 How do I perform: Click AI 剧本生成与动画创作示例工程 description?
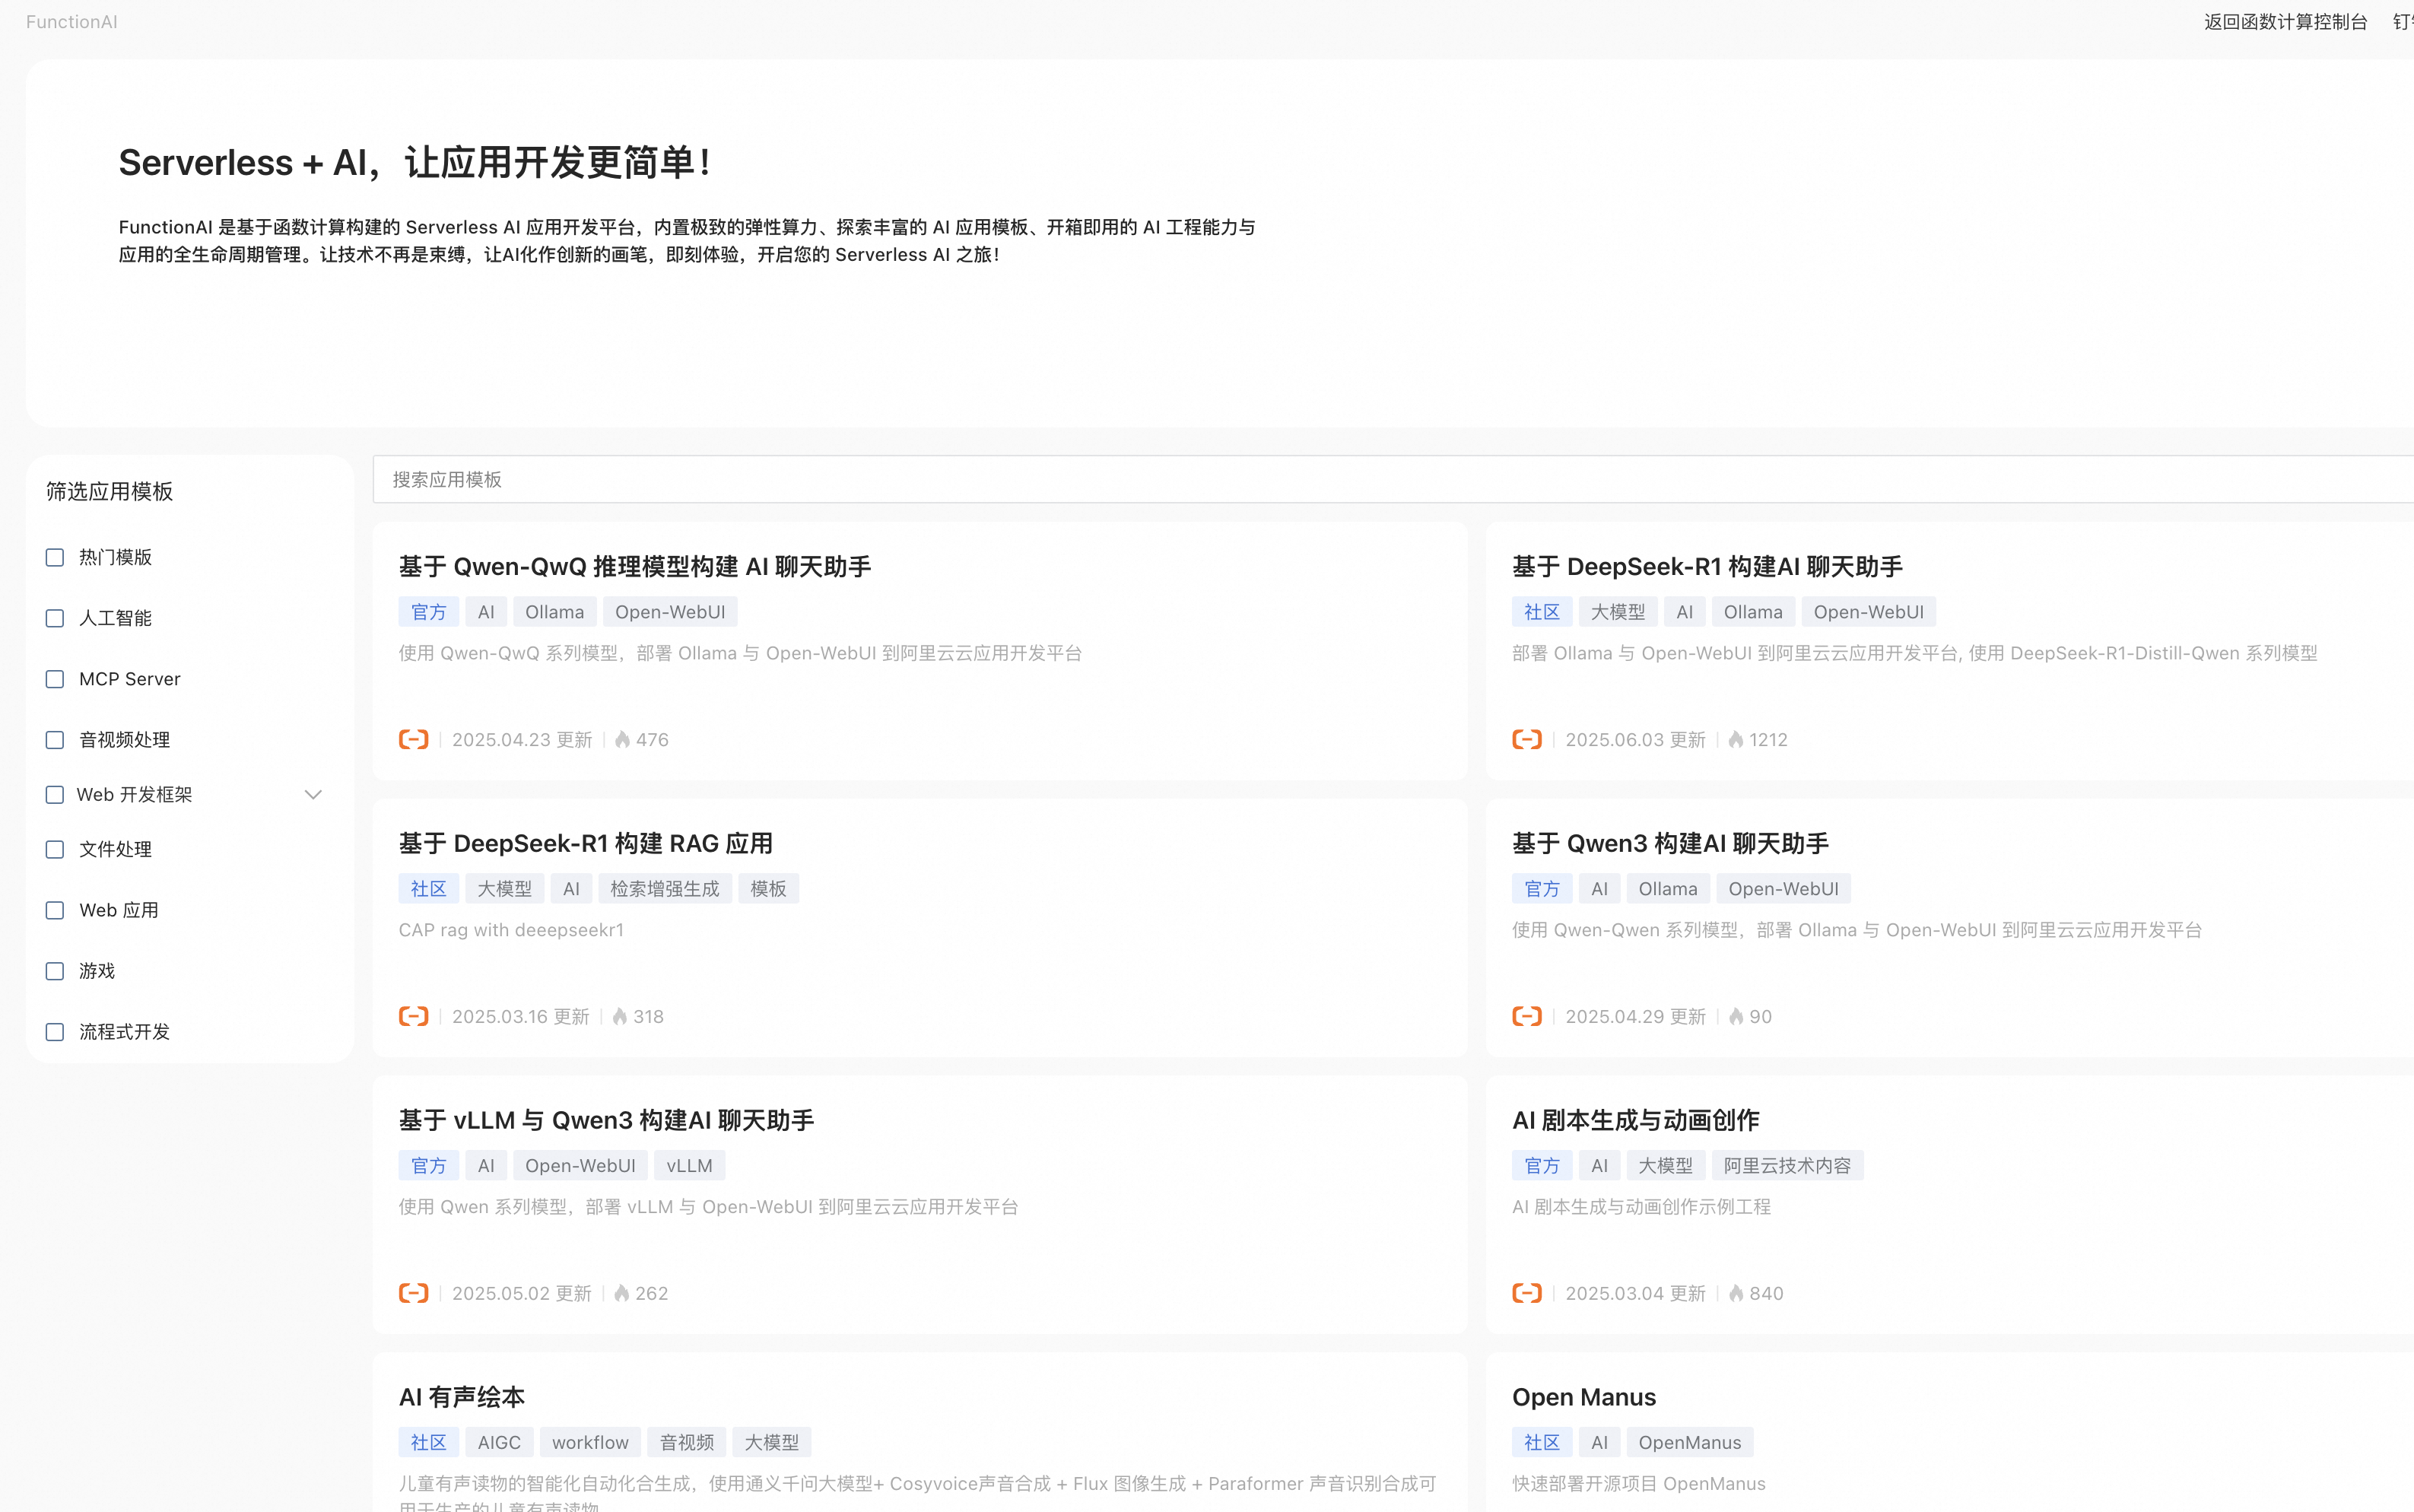click(x=1641, y=1207)
